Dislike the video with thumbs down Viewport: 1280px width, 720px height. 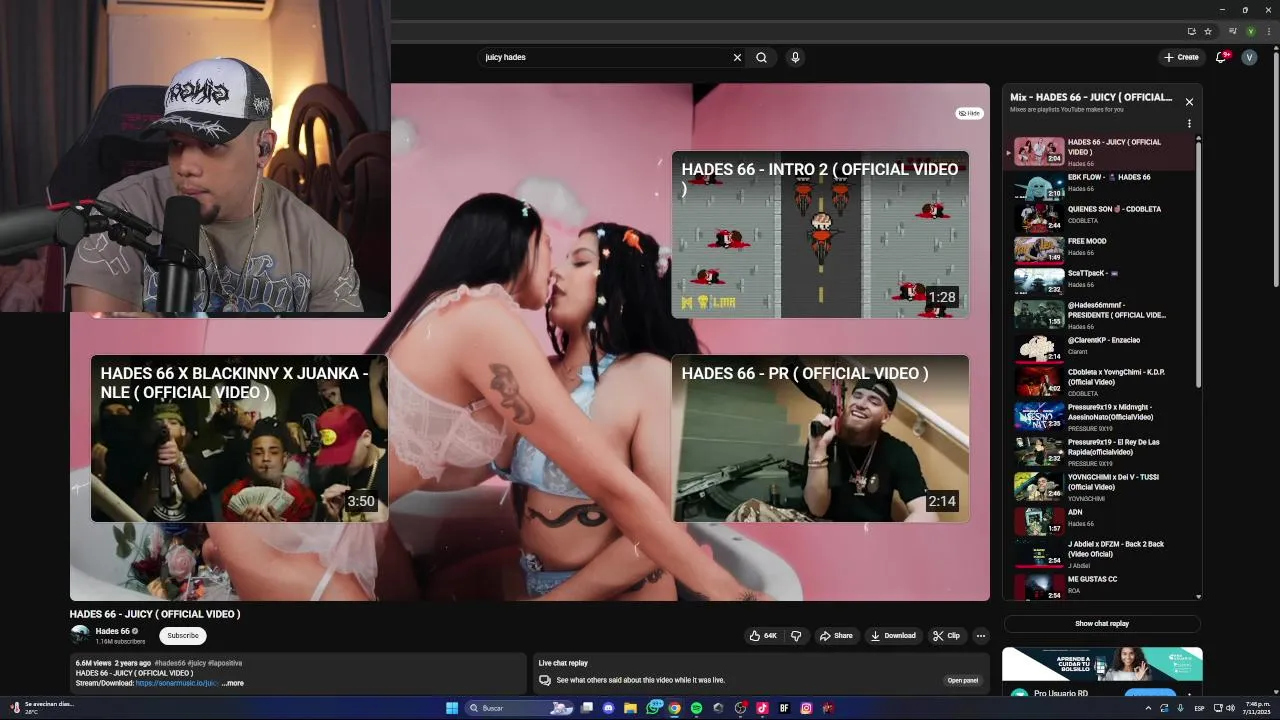(x=796, y=635)
